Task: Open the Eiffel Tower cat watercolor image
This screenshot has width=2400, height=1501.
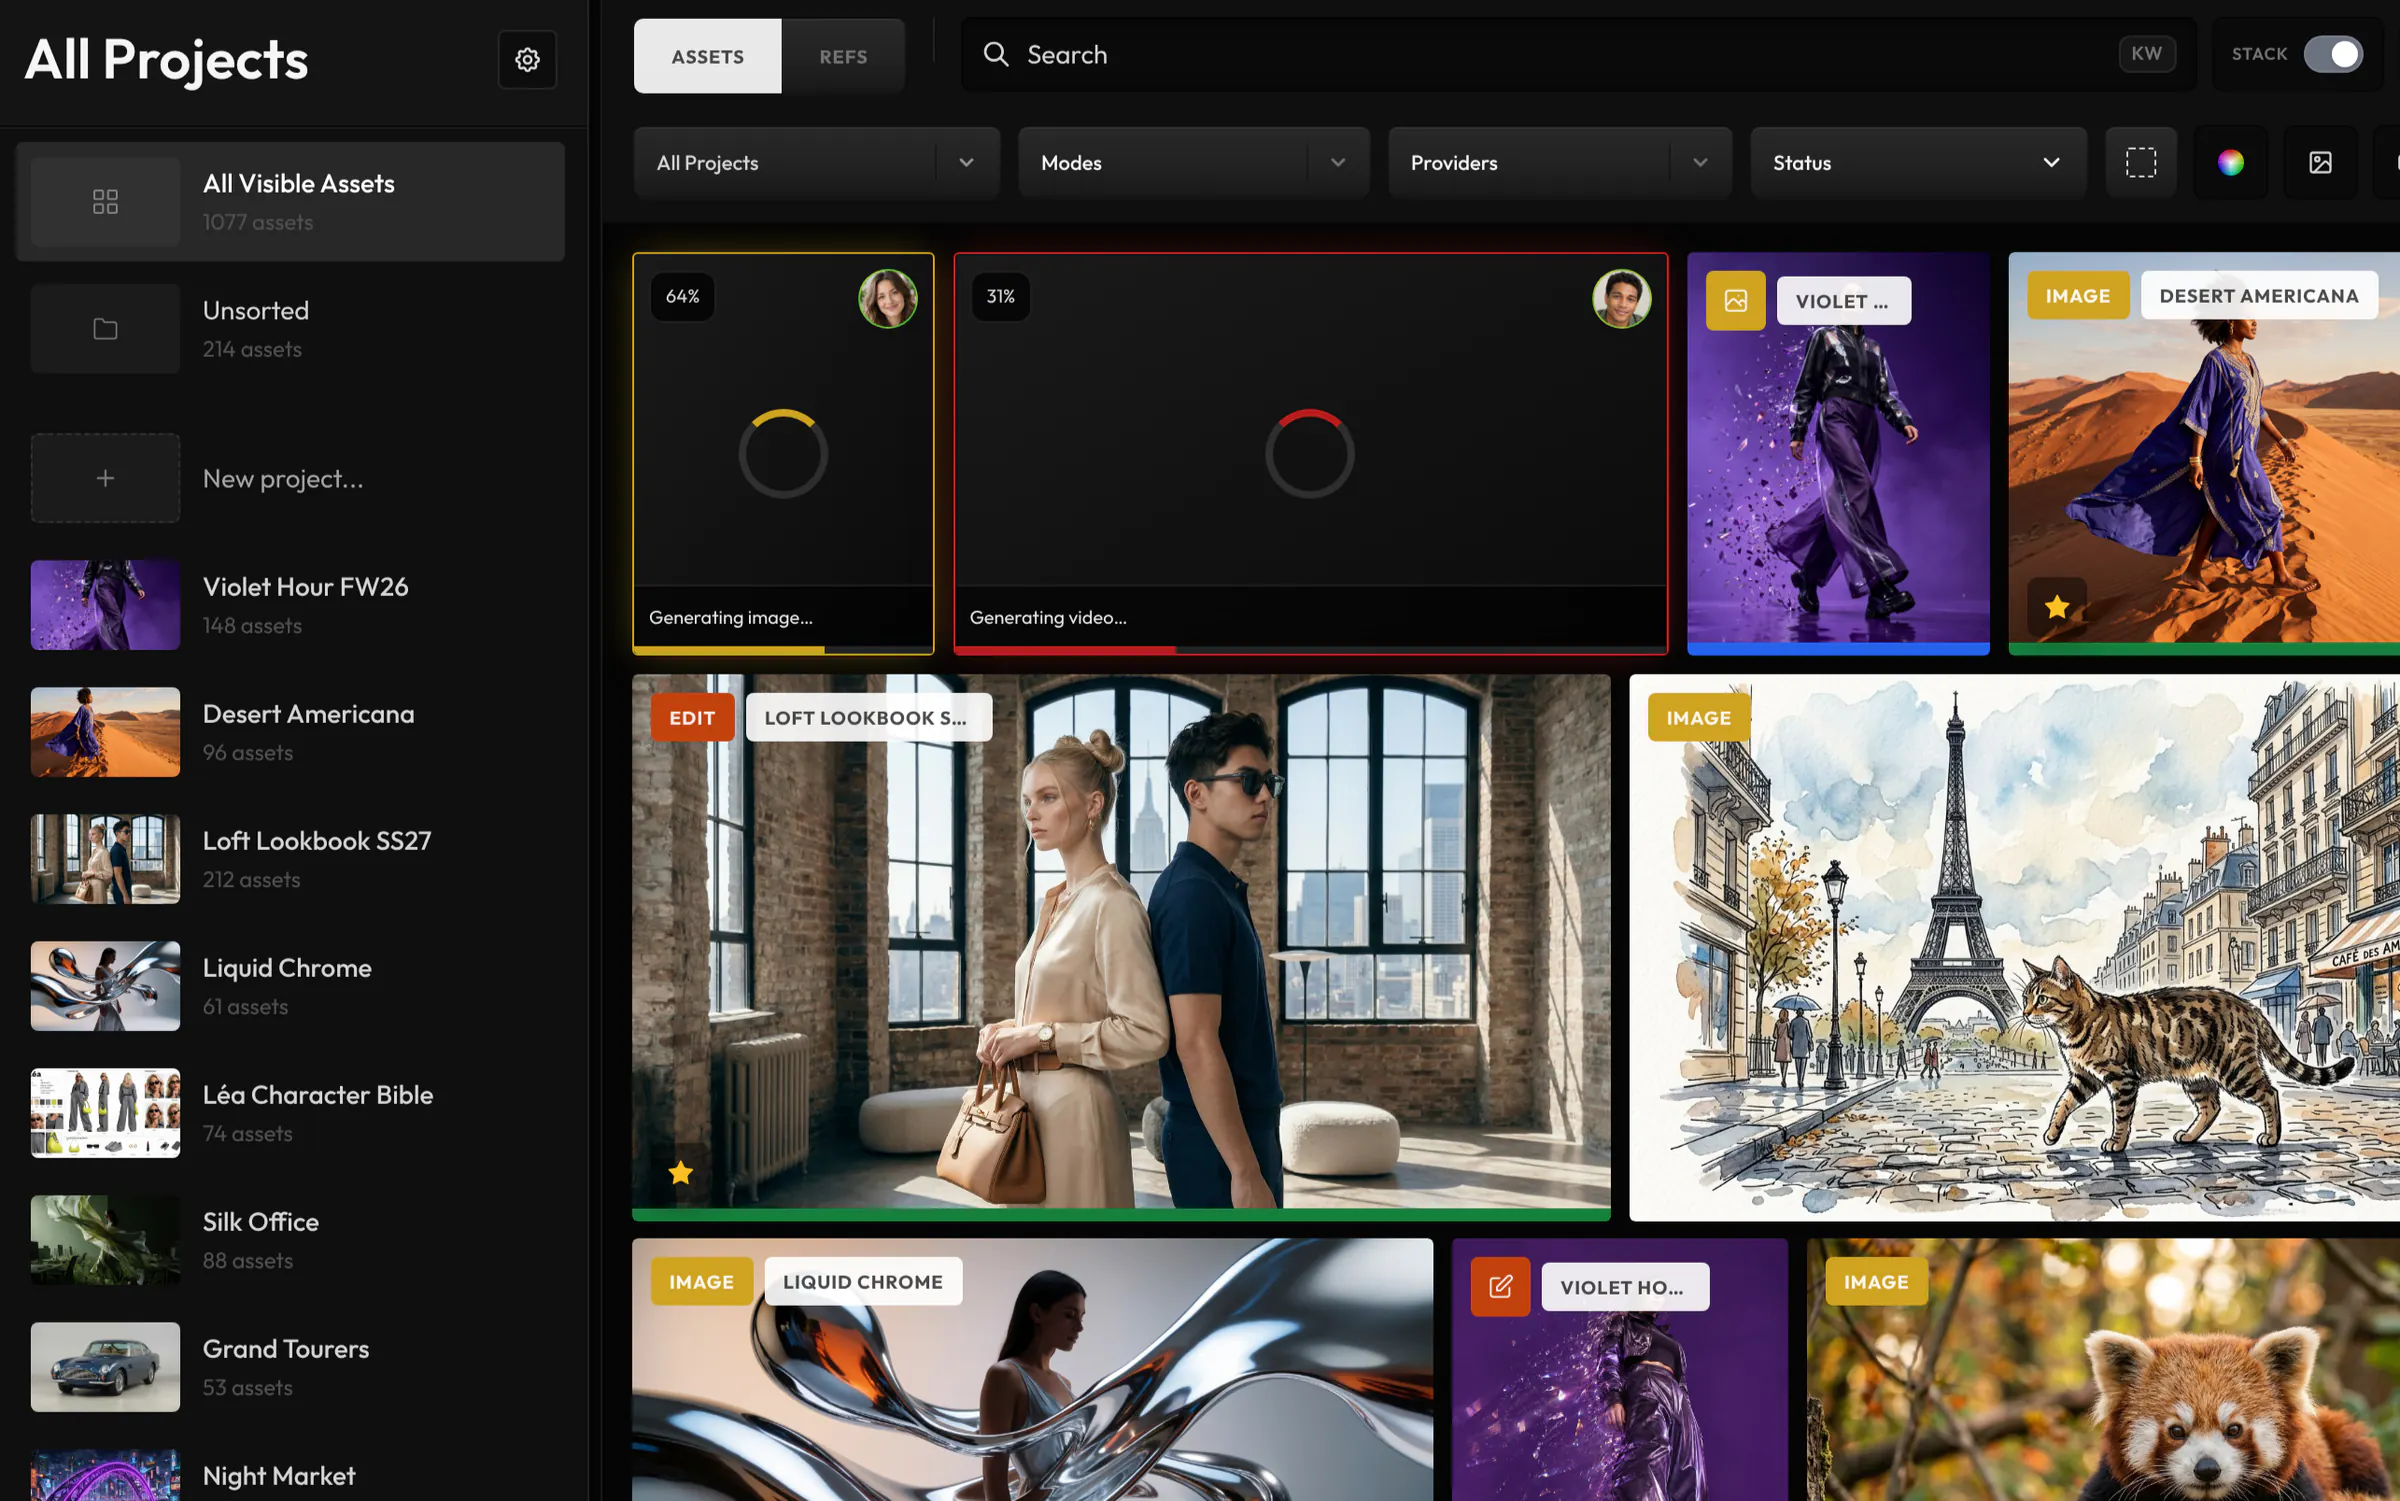Action: point(2014,948)
